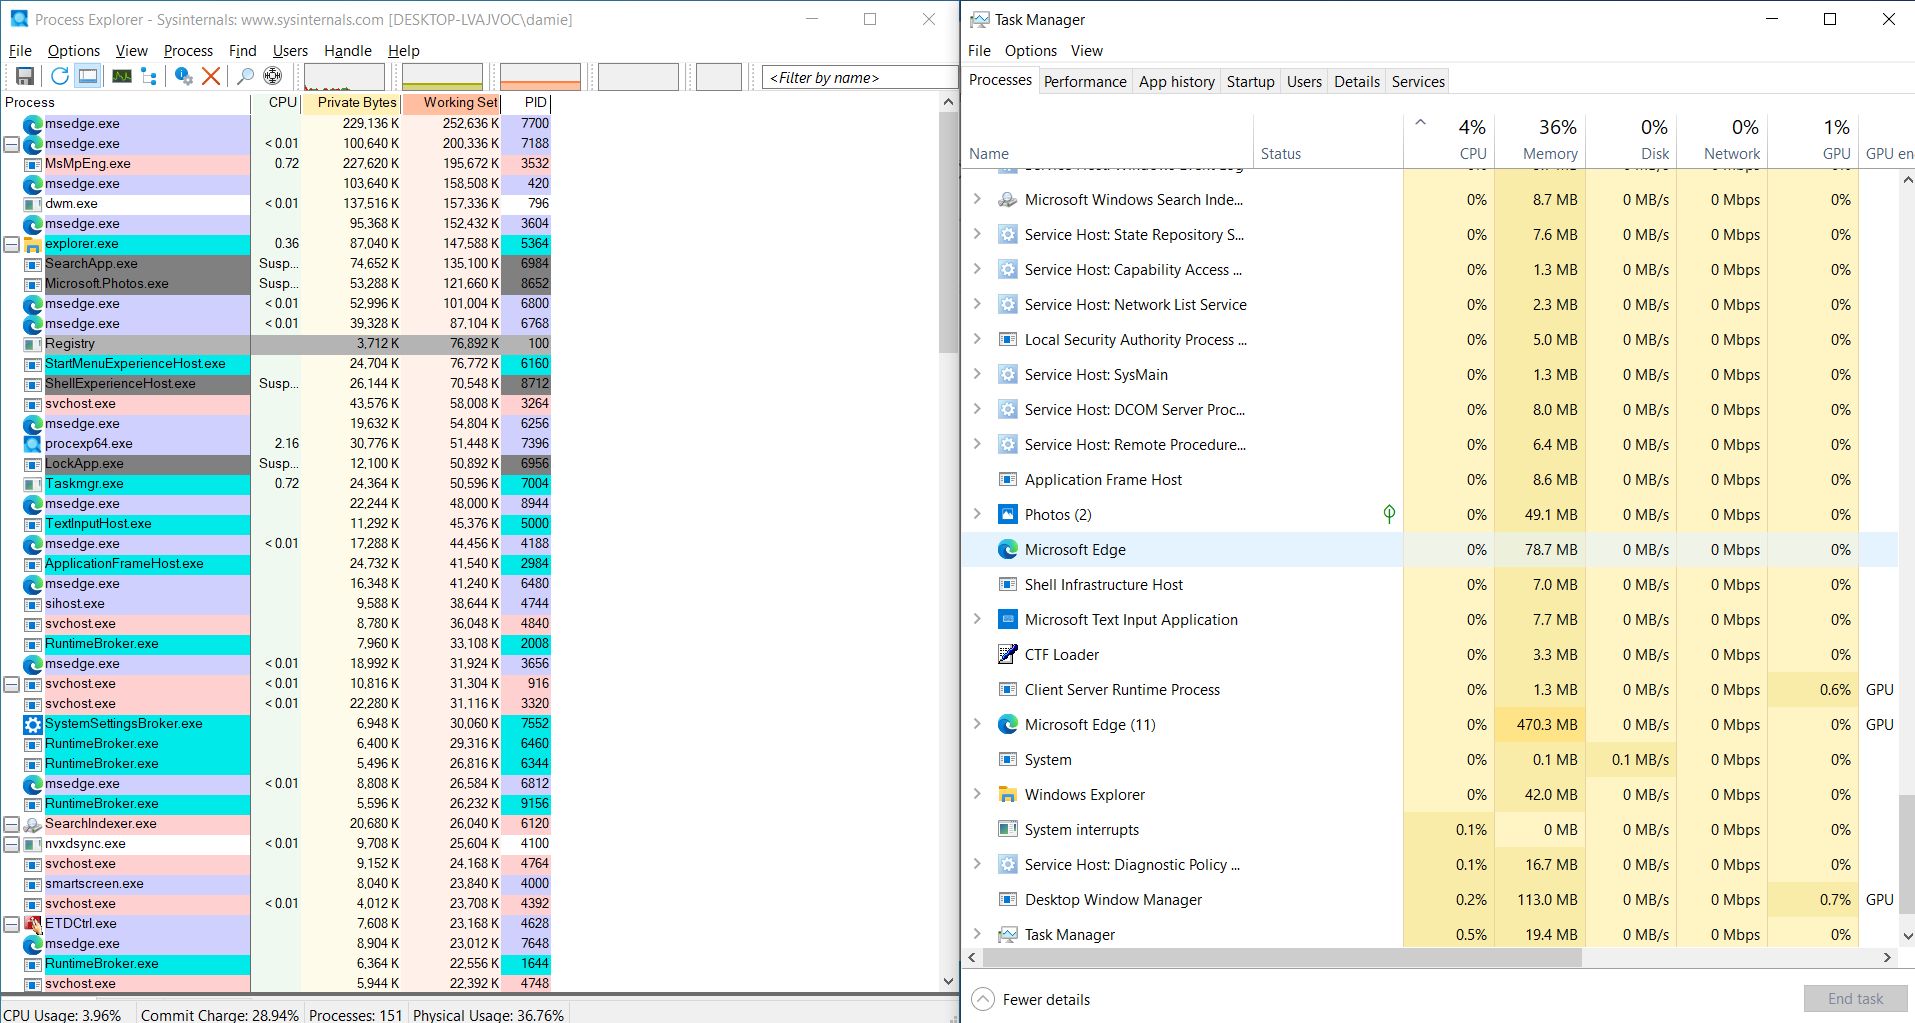Screen dimensions: 1915x1023
Task: Sort by Private Bytes column
Action: pyautogui.click(x=351, y=102)
